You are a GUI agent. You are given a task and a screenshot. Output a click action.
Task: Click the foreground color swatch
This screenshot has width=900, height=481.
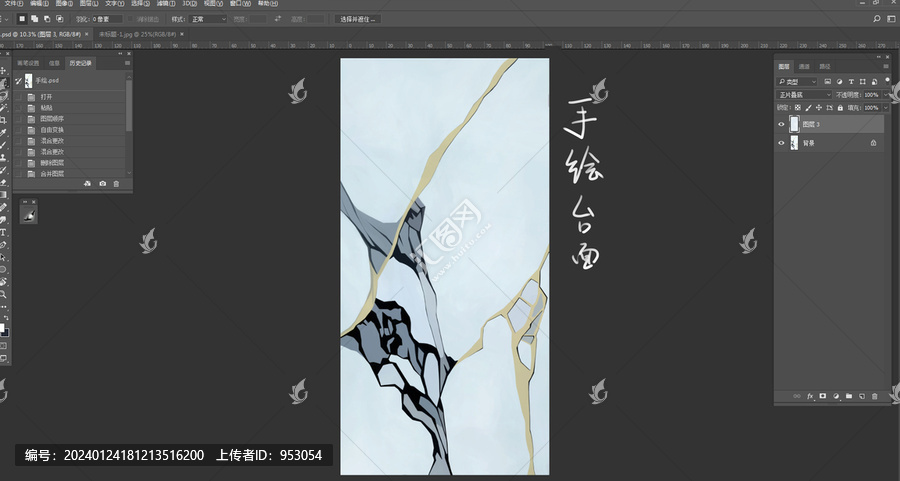tap(1, 328)
